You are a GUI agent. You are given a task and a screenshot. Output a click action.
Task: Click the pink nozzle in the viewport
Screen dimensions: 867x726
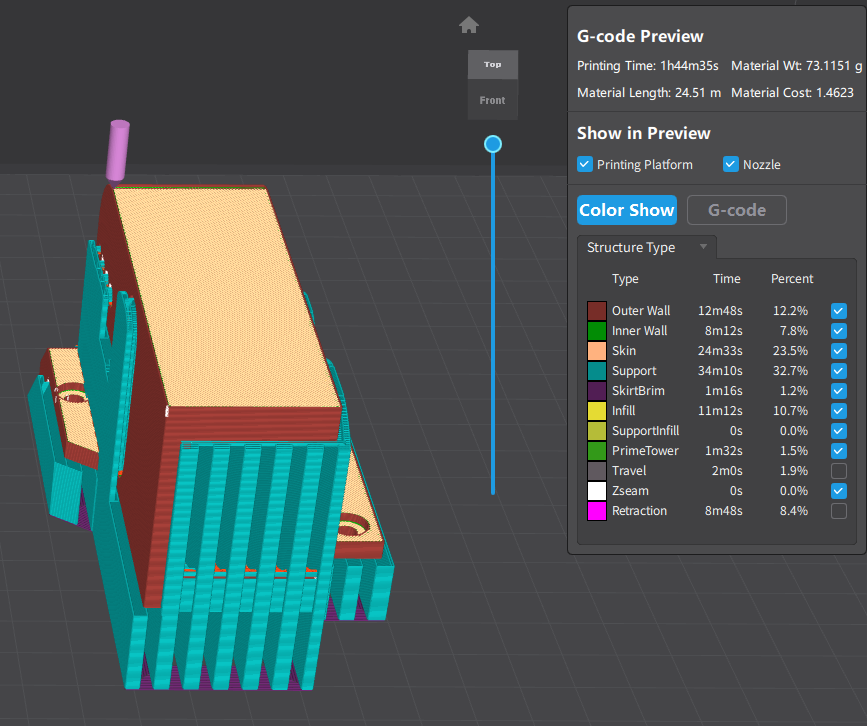pos(118,151)
